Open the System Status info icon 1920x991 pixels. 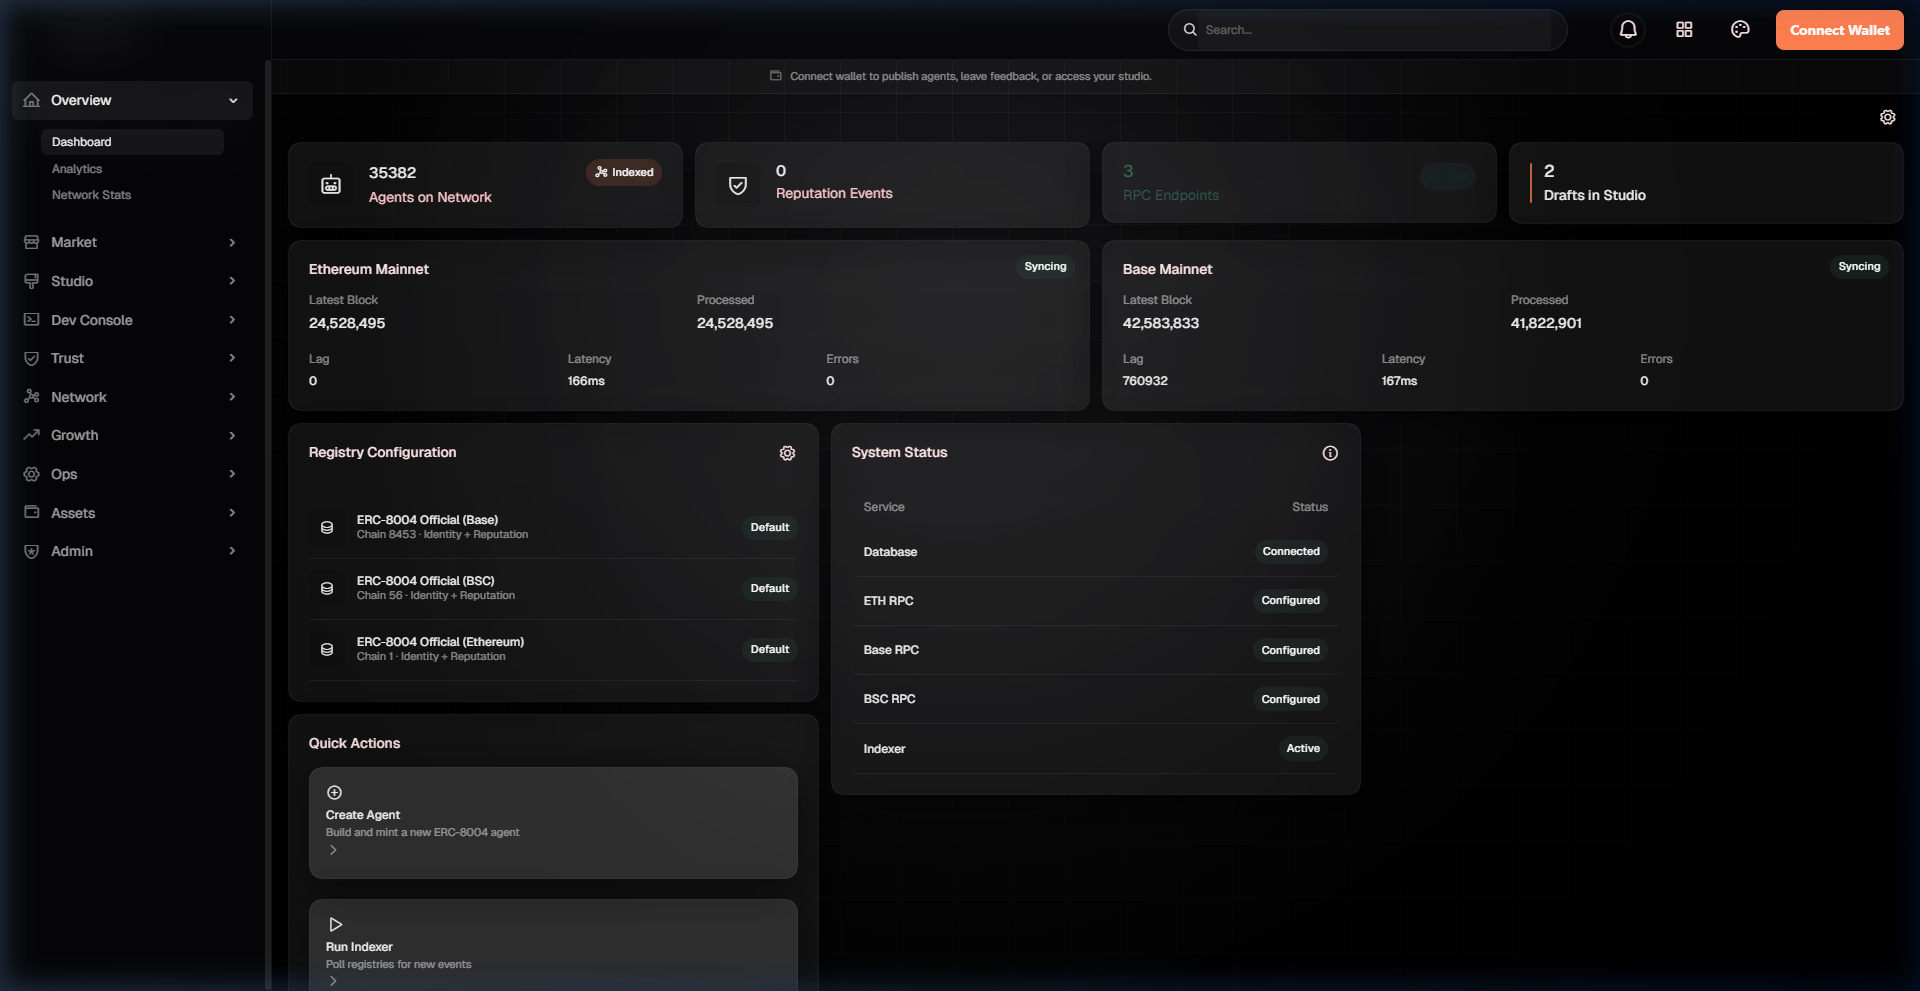[x=1329, y=453]
